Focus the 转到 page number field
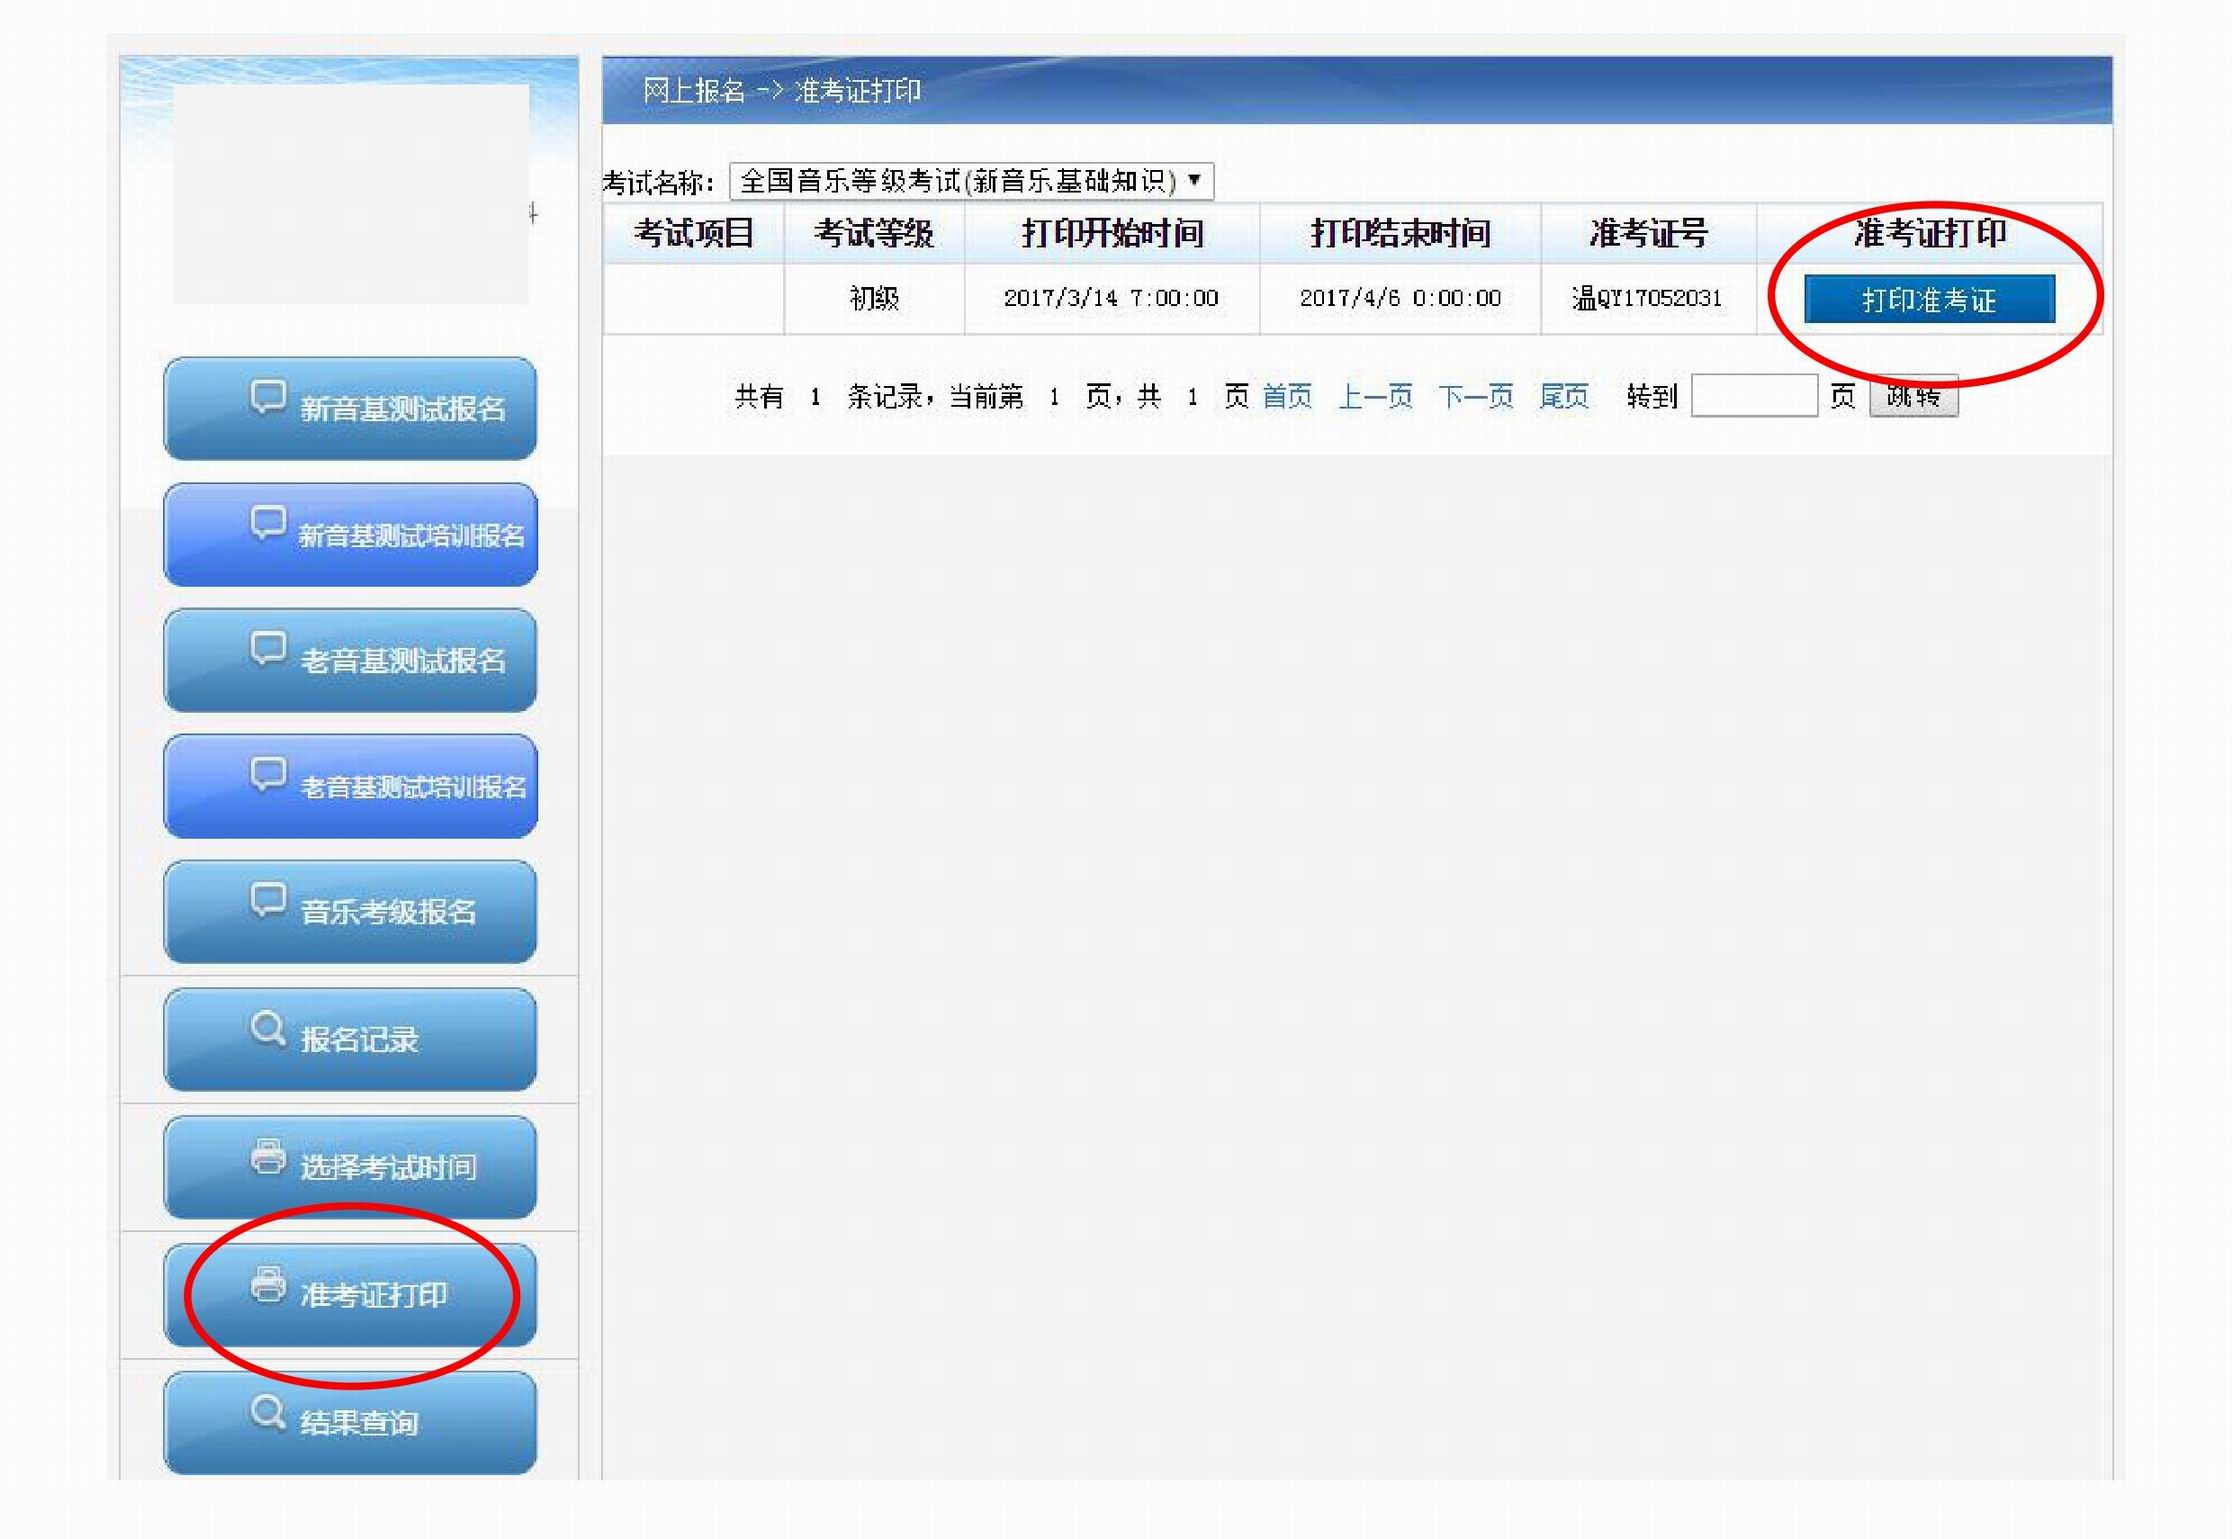Screen dimensions: 2232x1539 pos(1754,396)
